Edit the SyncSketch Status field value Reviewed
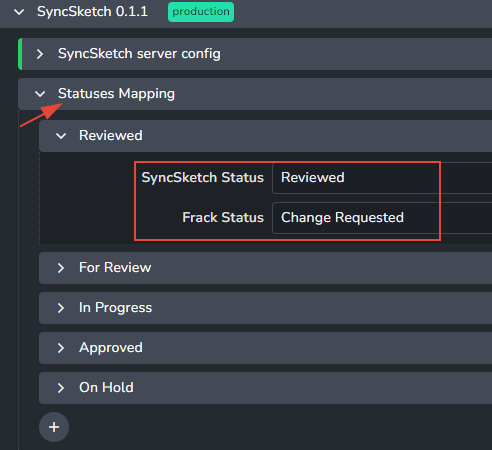 pyautogui.click(x=382, y=178)
